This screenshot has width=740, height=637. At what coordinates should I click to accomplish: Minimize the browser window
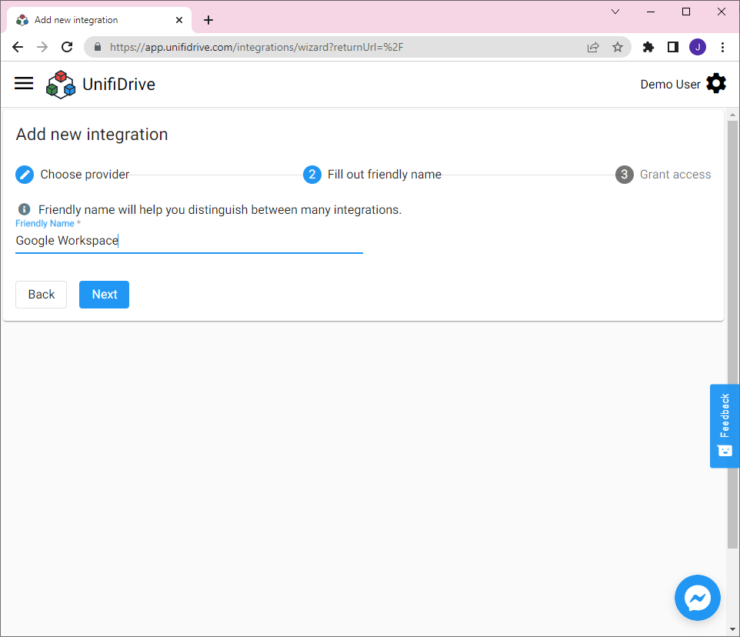pos(650,12)
